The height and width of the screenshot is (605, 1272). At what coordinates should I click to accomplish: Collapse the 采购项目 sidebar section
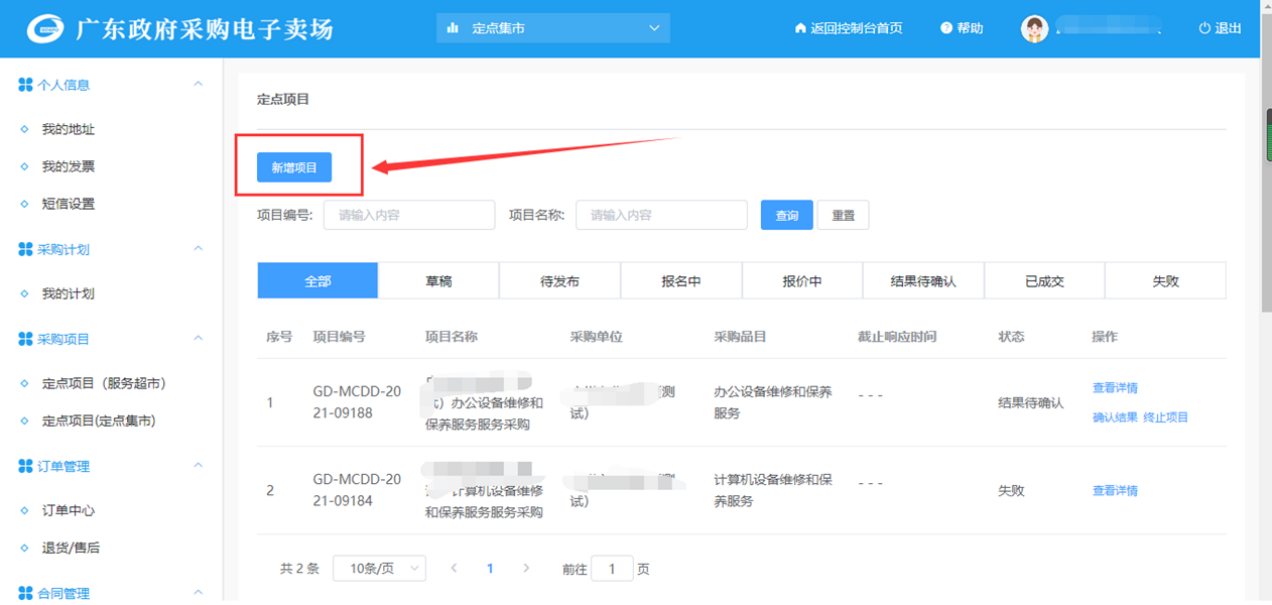[198, 339]
